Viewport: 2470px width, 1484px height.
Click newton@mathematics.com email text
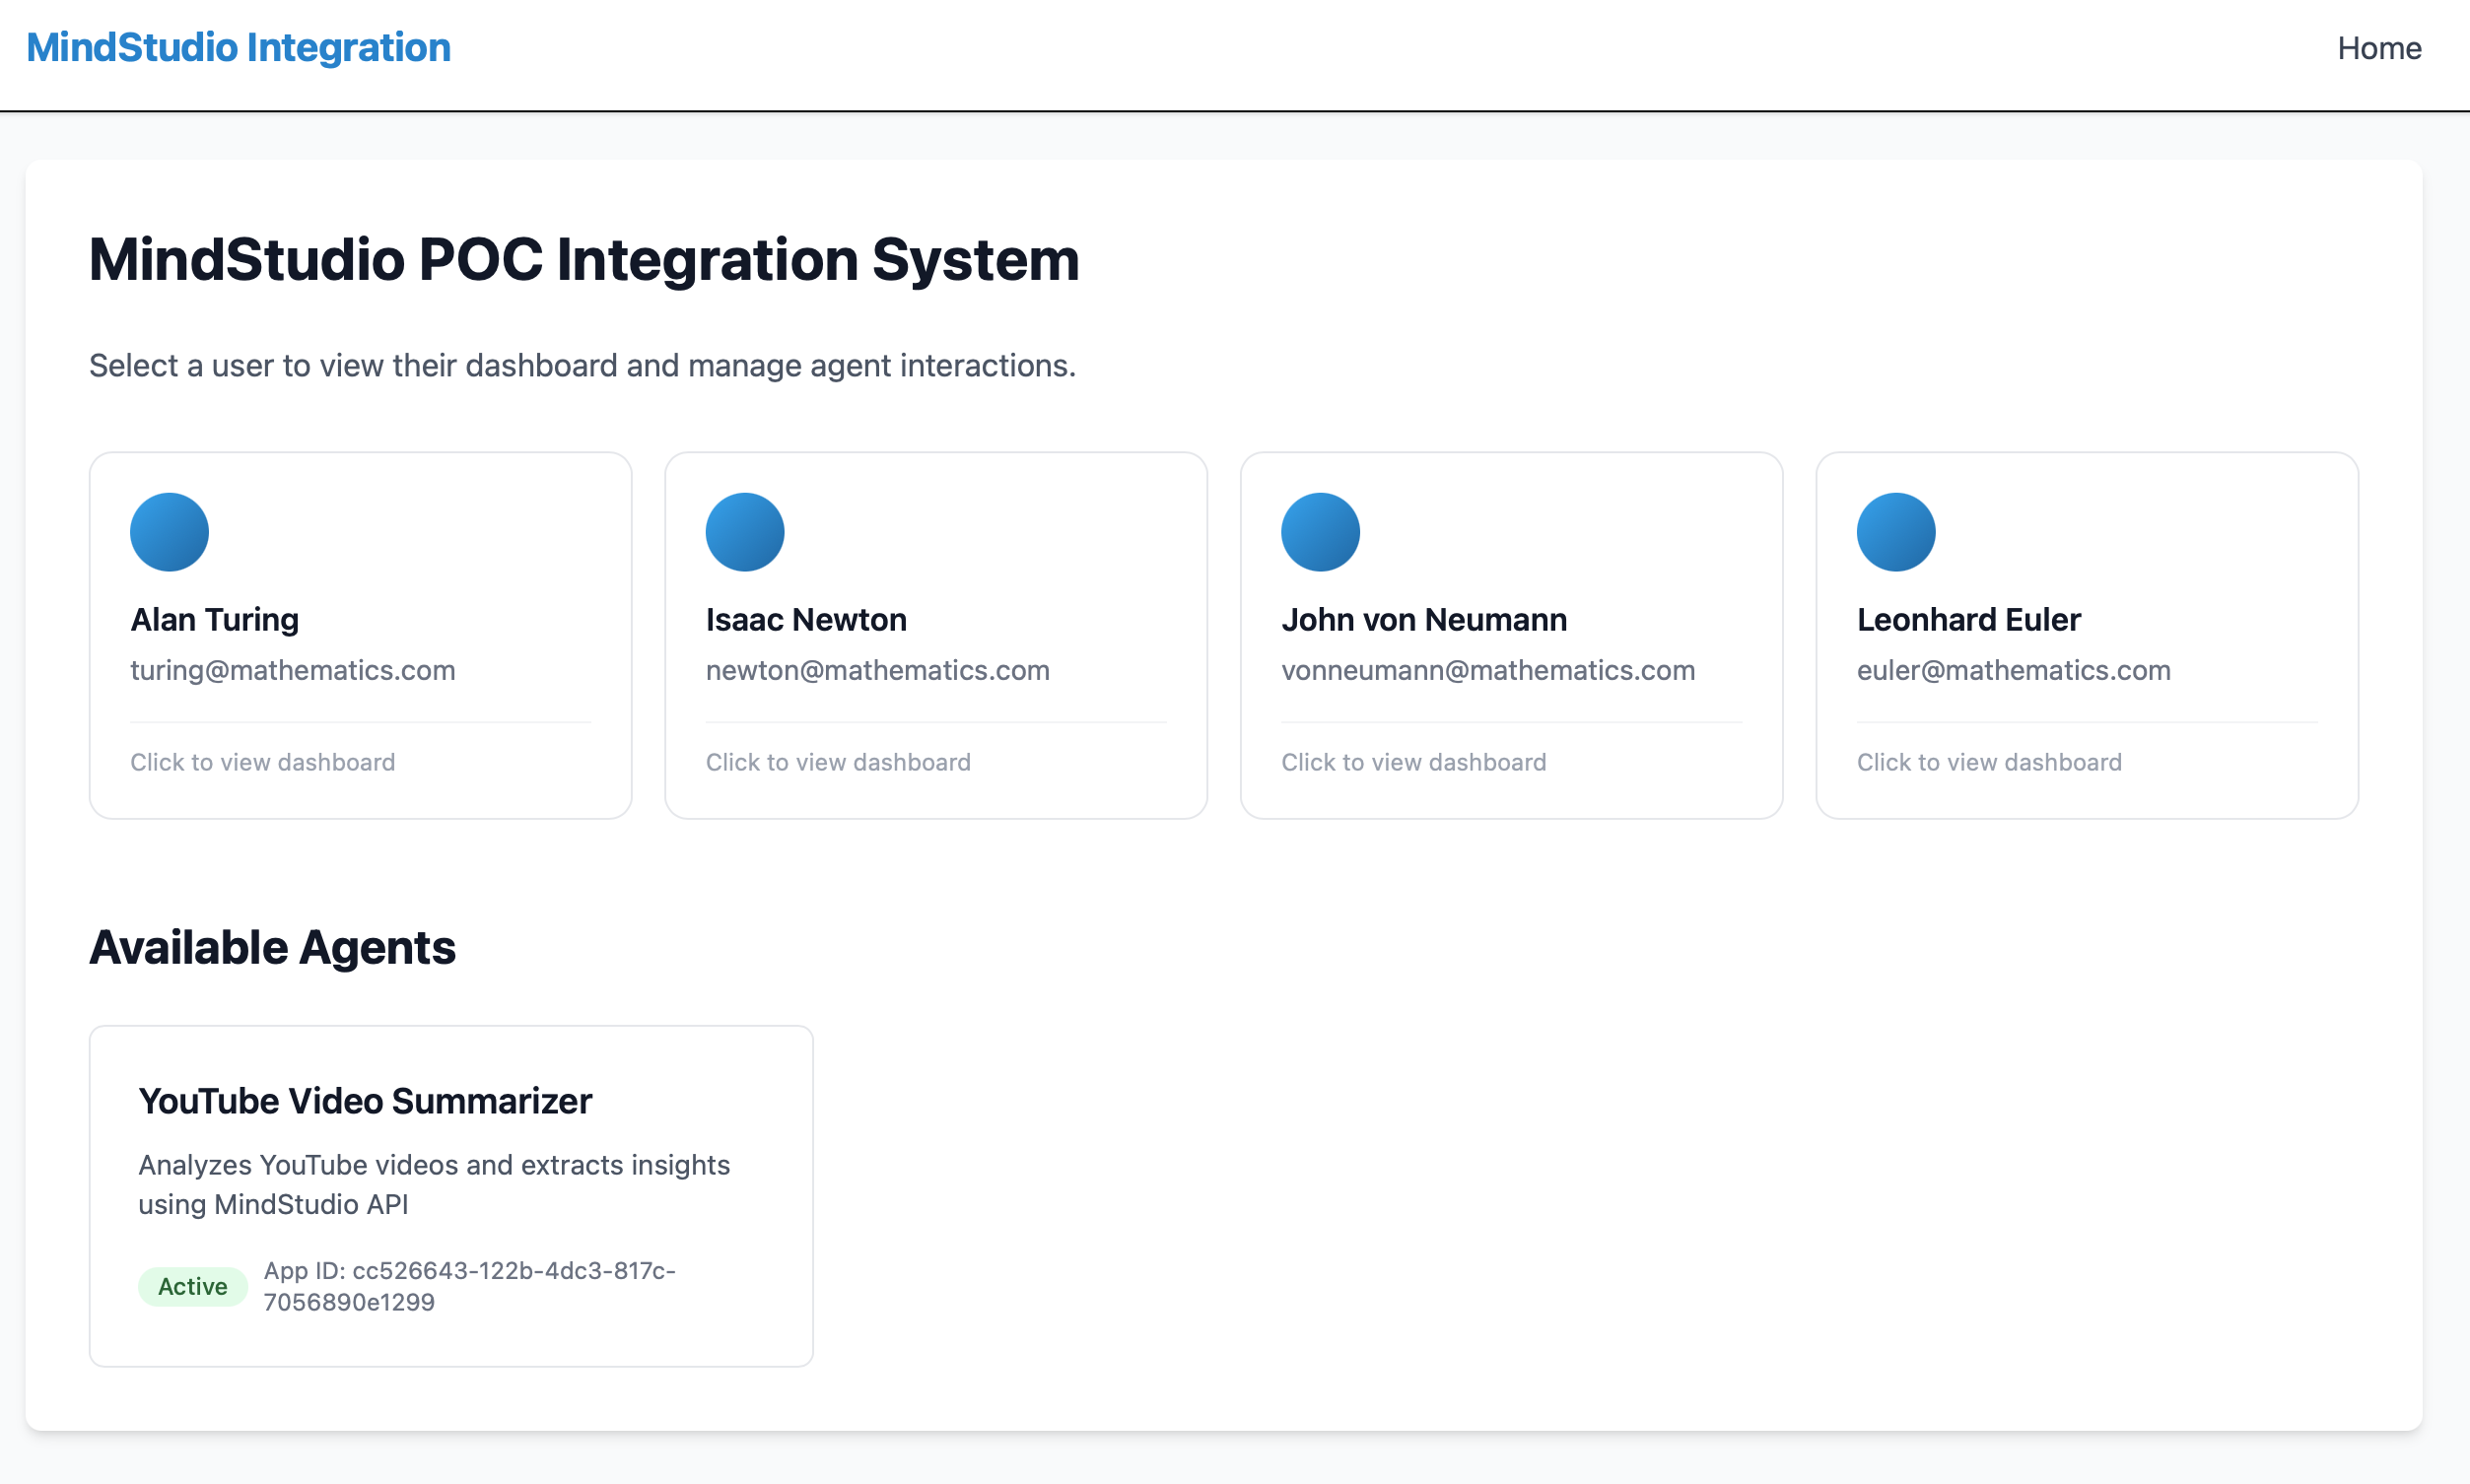(x=877, y=670)
